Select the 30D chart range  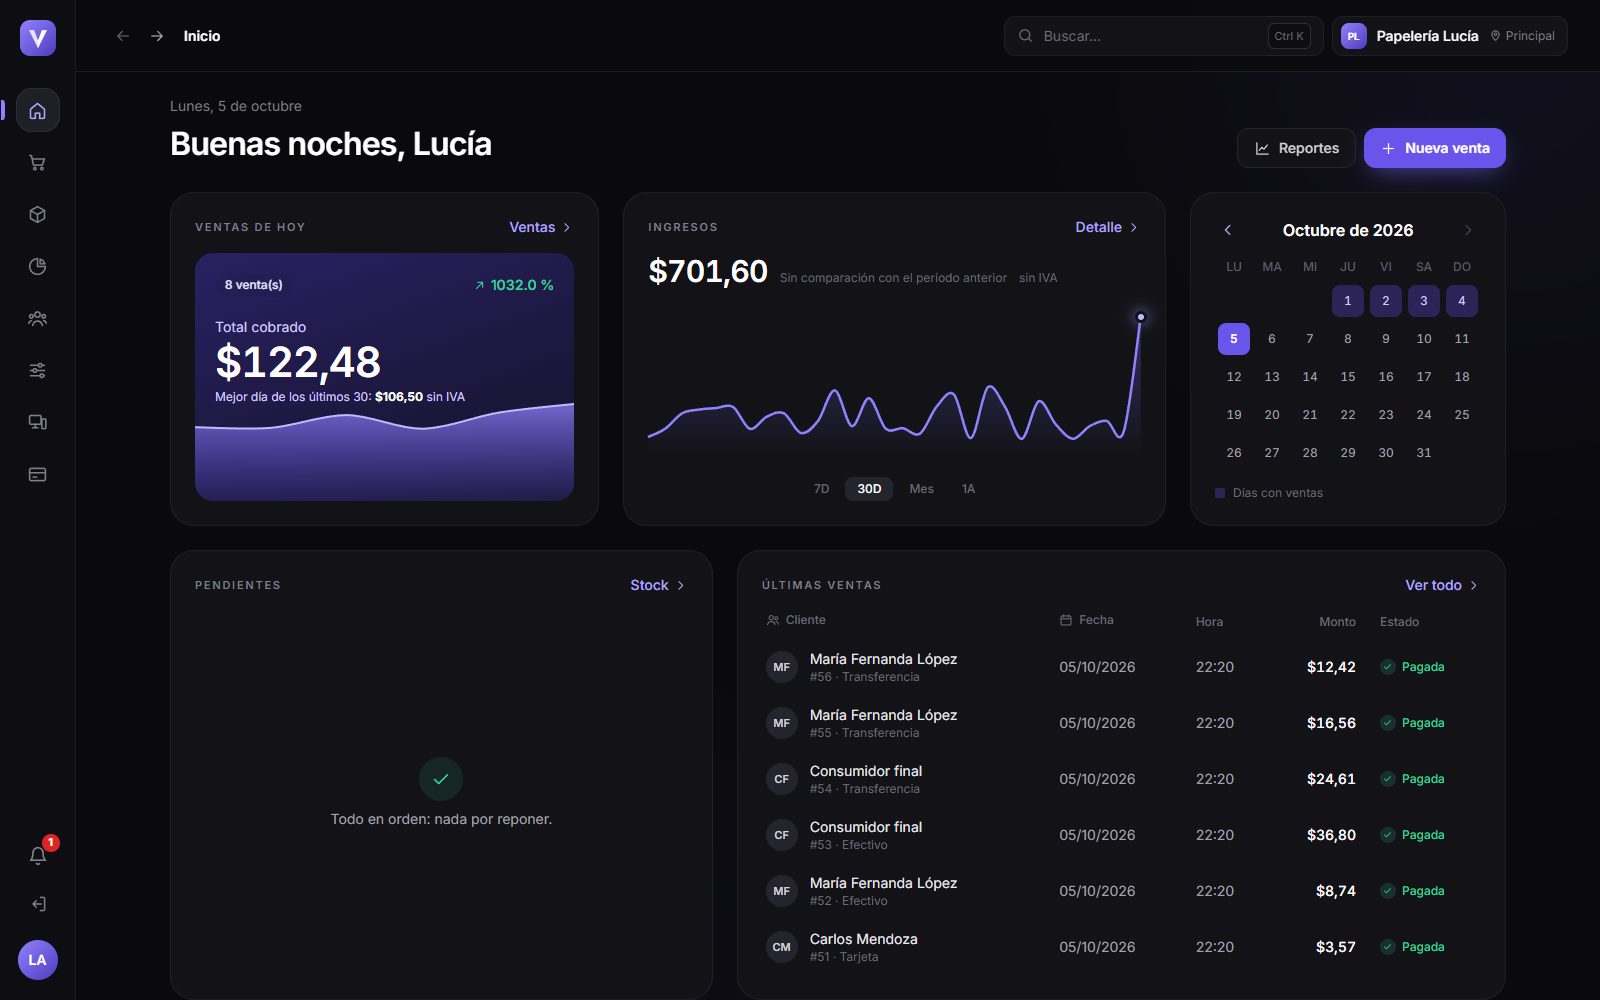[869, 489]
